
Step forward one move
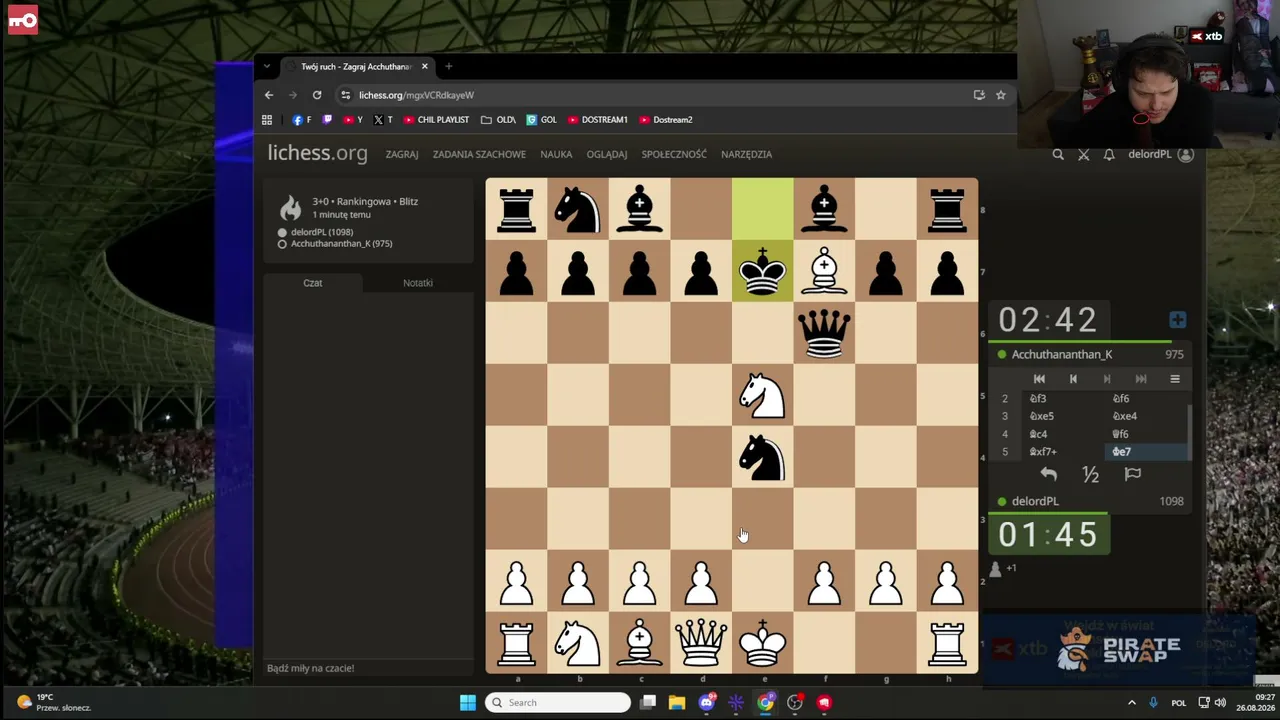click(x=1107, y=379)
